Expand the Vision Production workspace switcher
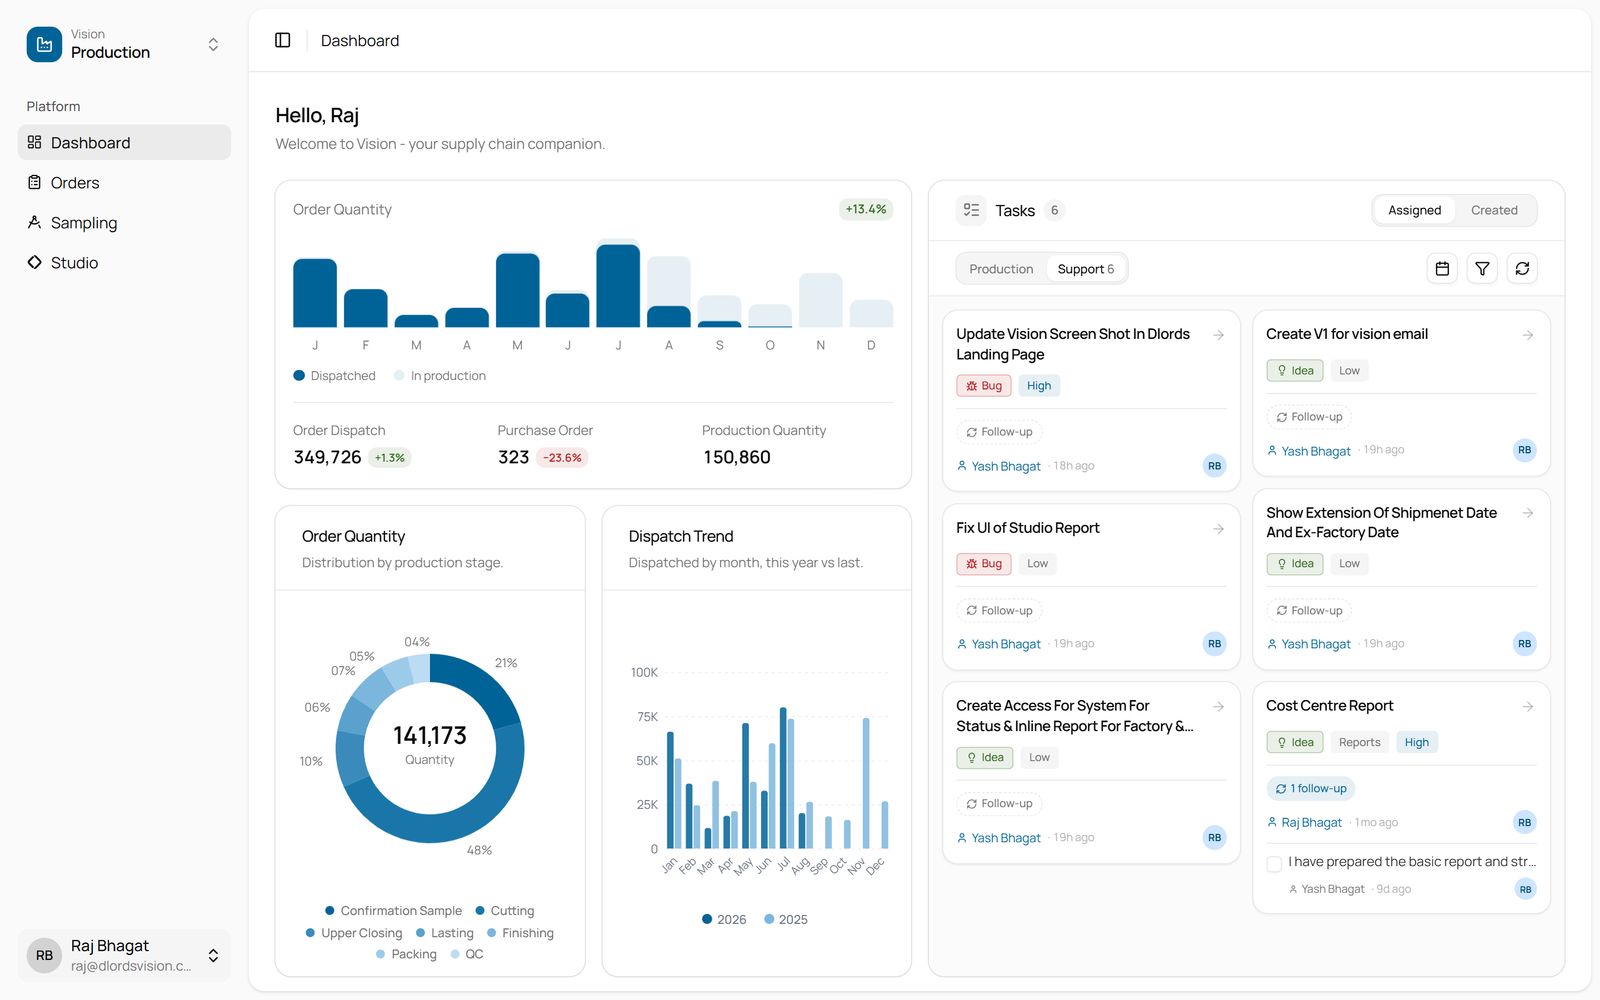The height and width of the screenshot is (1000, 1600). [213, 45]
